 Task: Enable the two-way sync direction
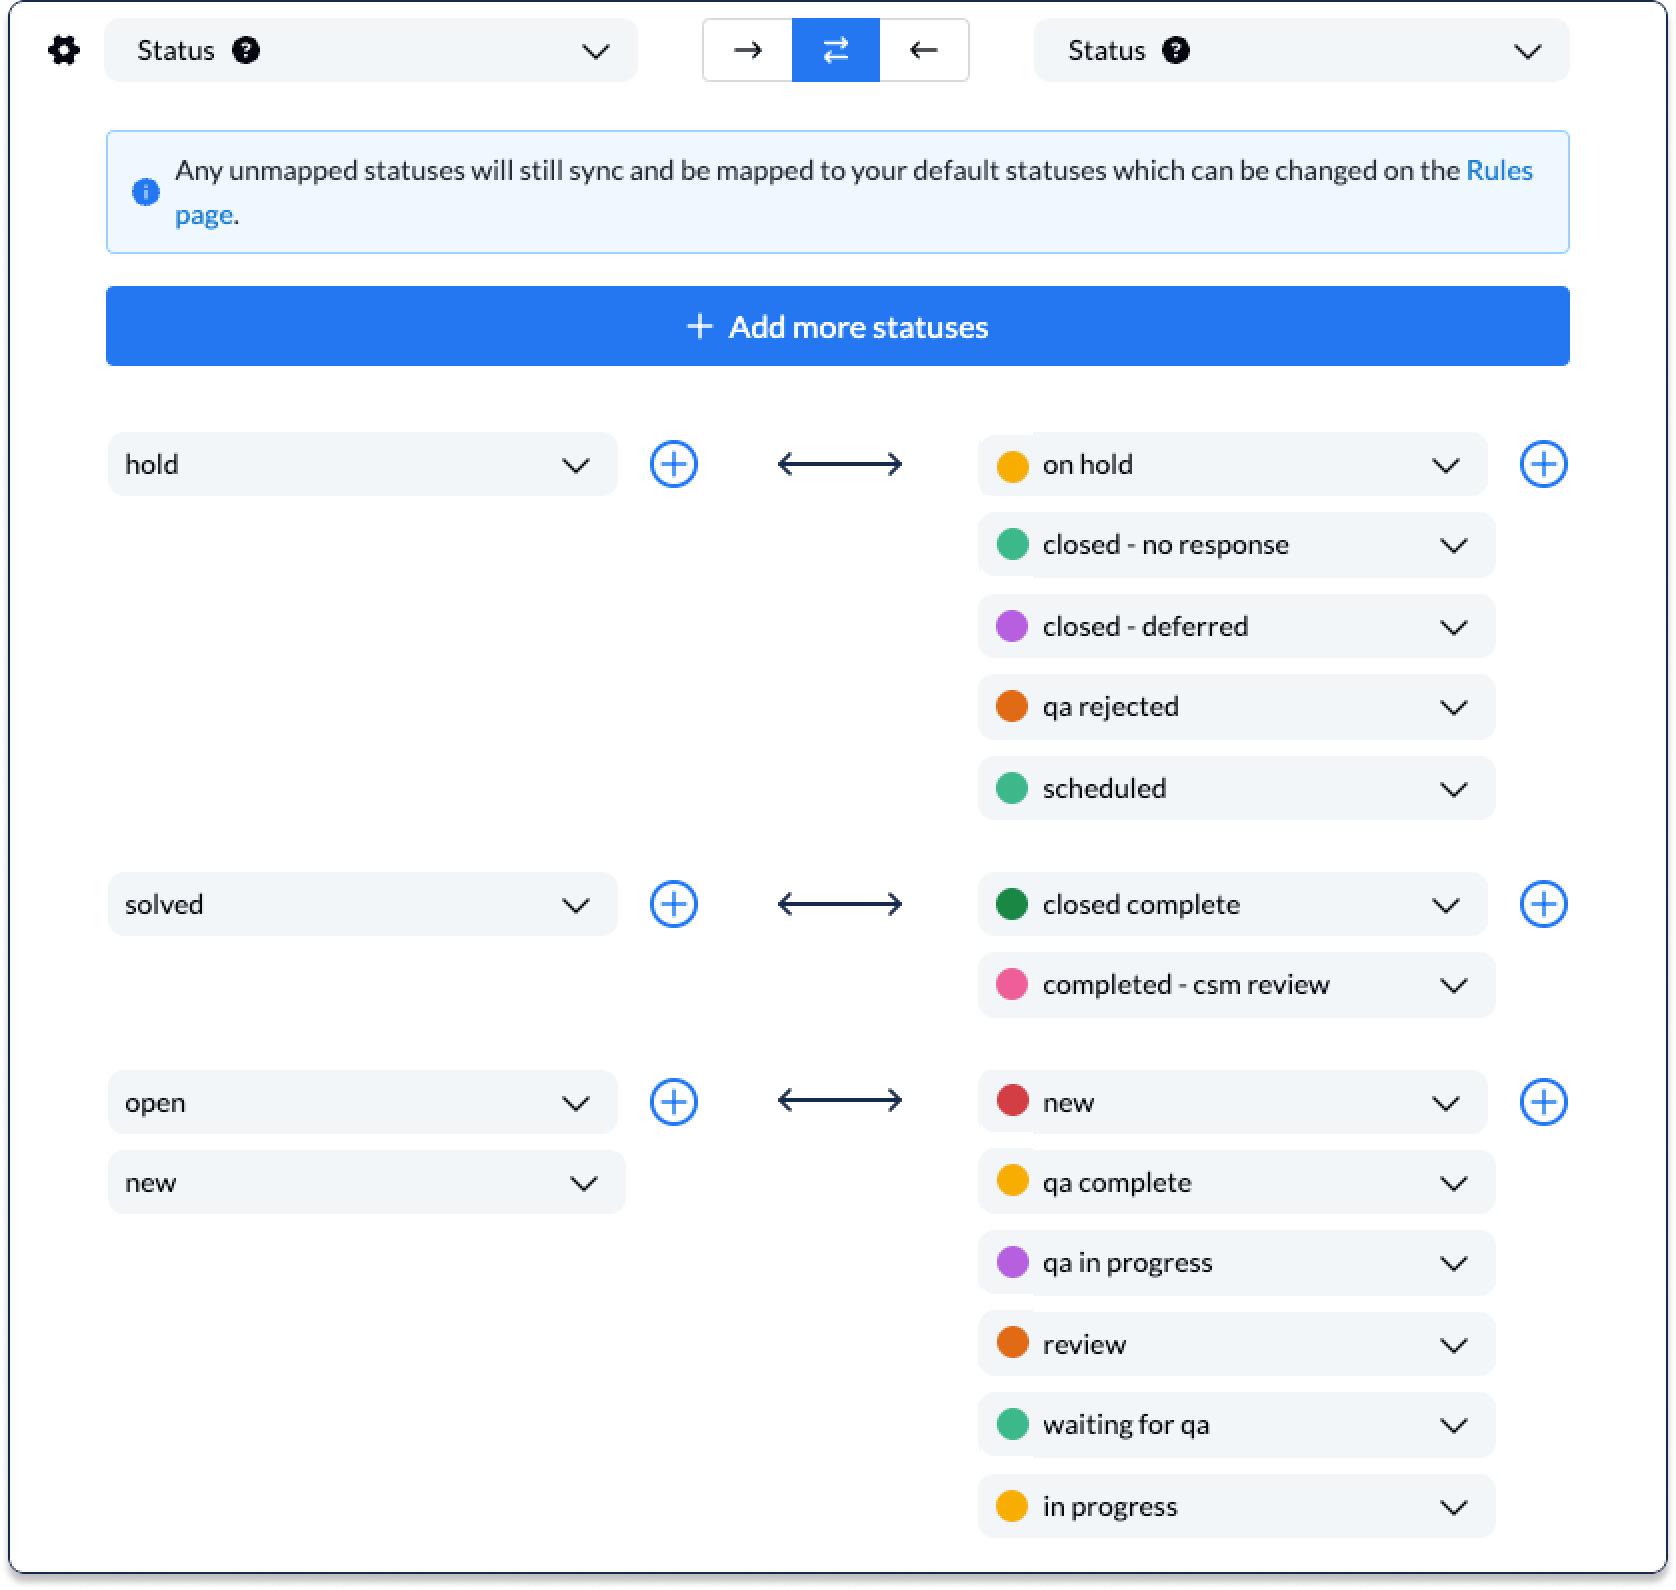(x=836, y=50)
